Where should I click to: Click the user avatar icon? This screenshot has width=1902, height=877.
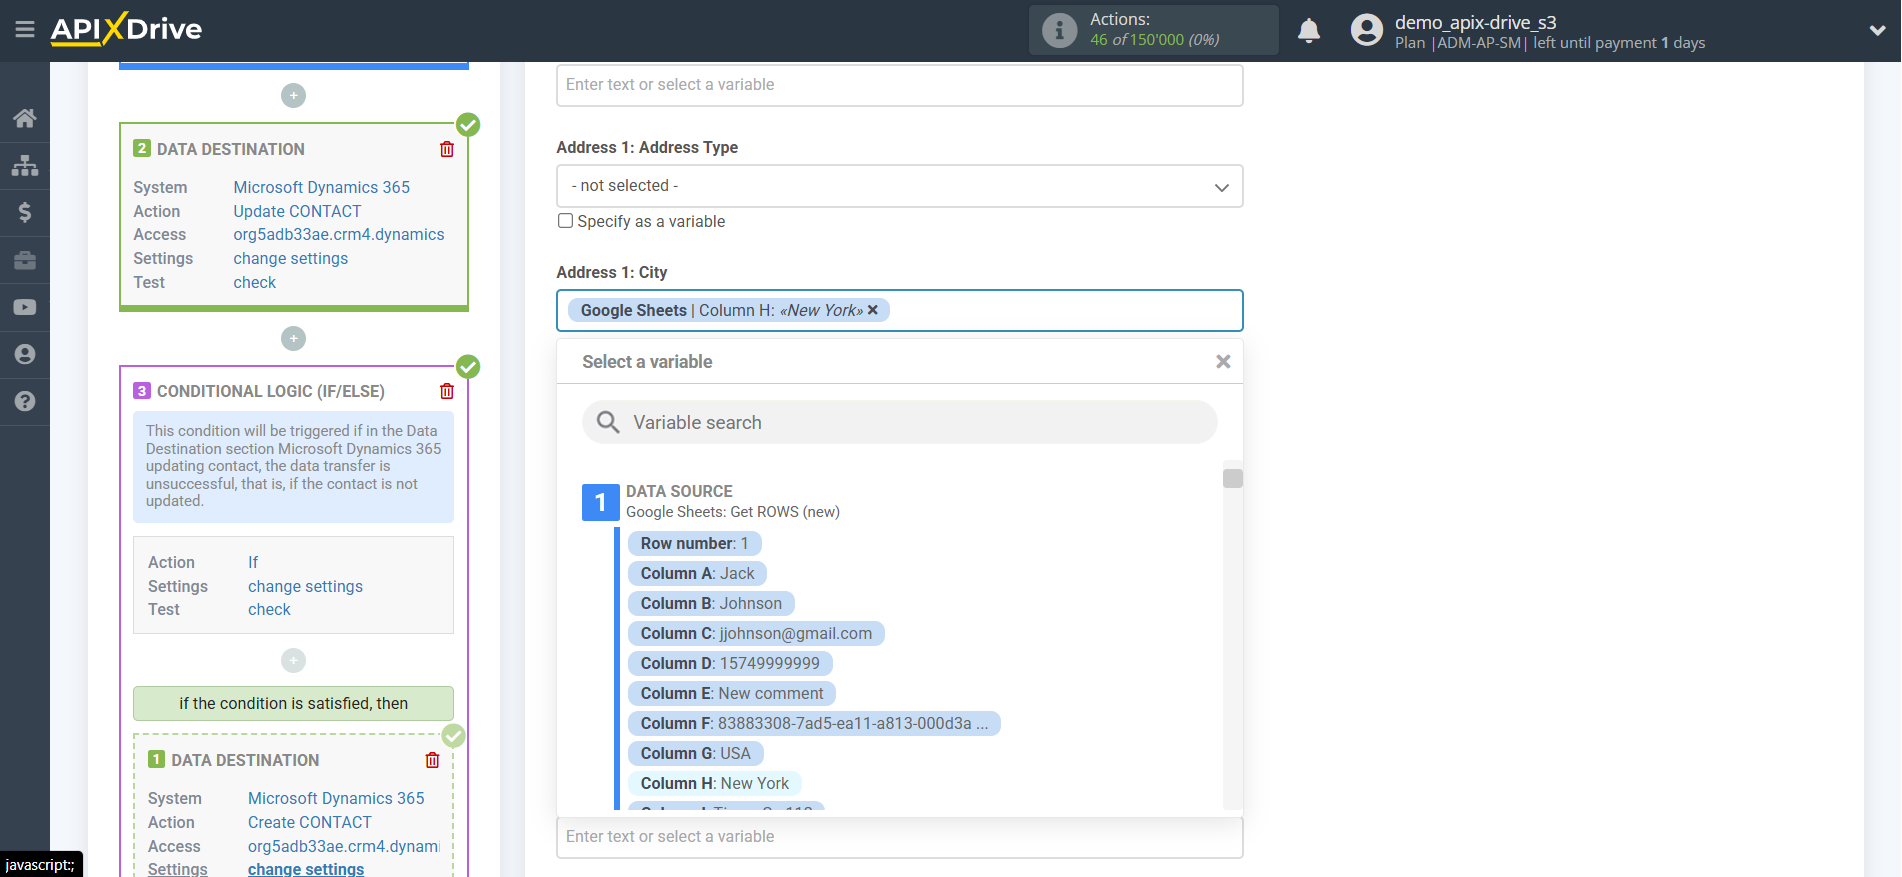coord(1366,30)
